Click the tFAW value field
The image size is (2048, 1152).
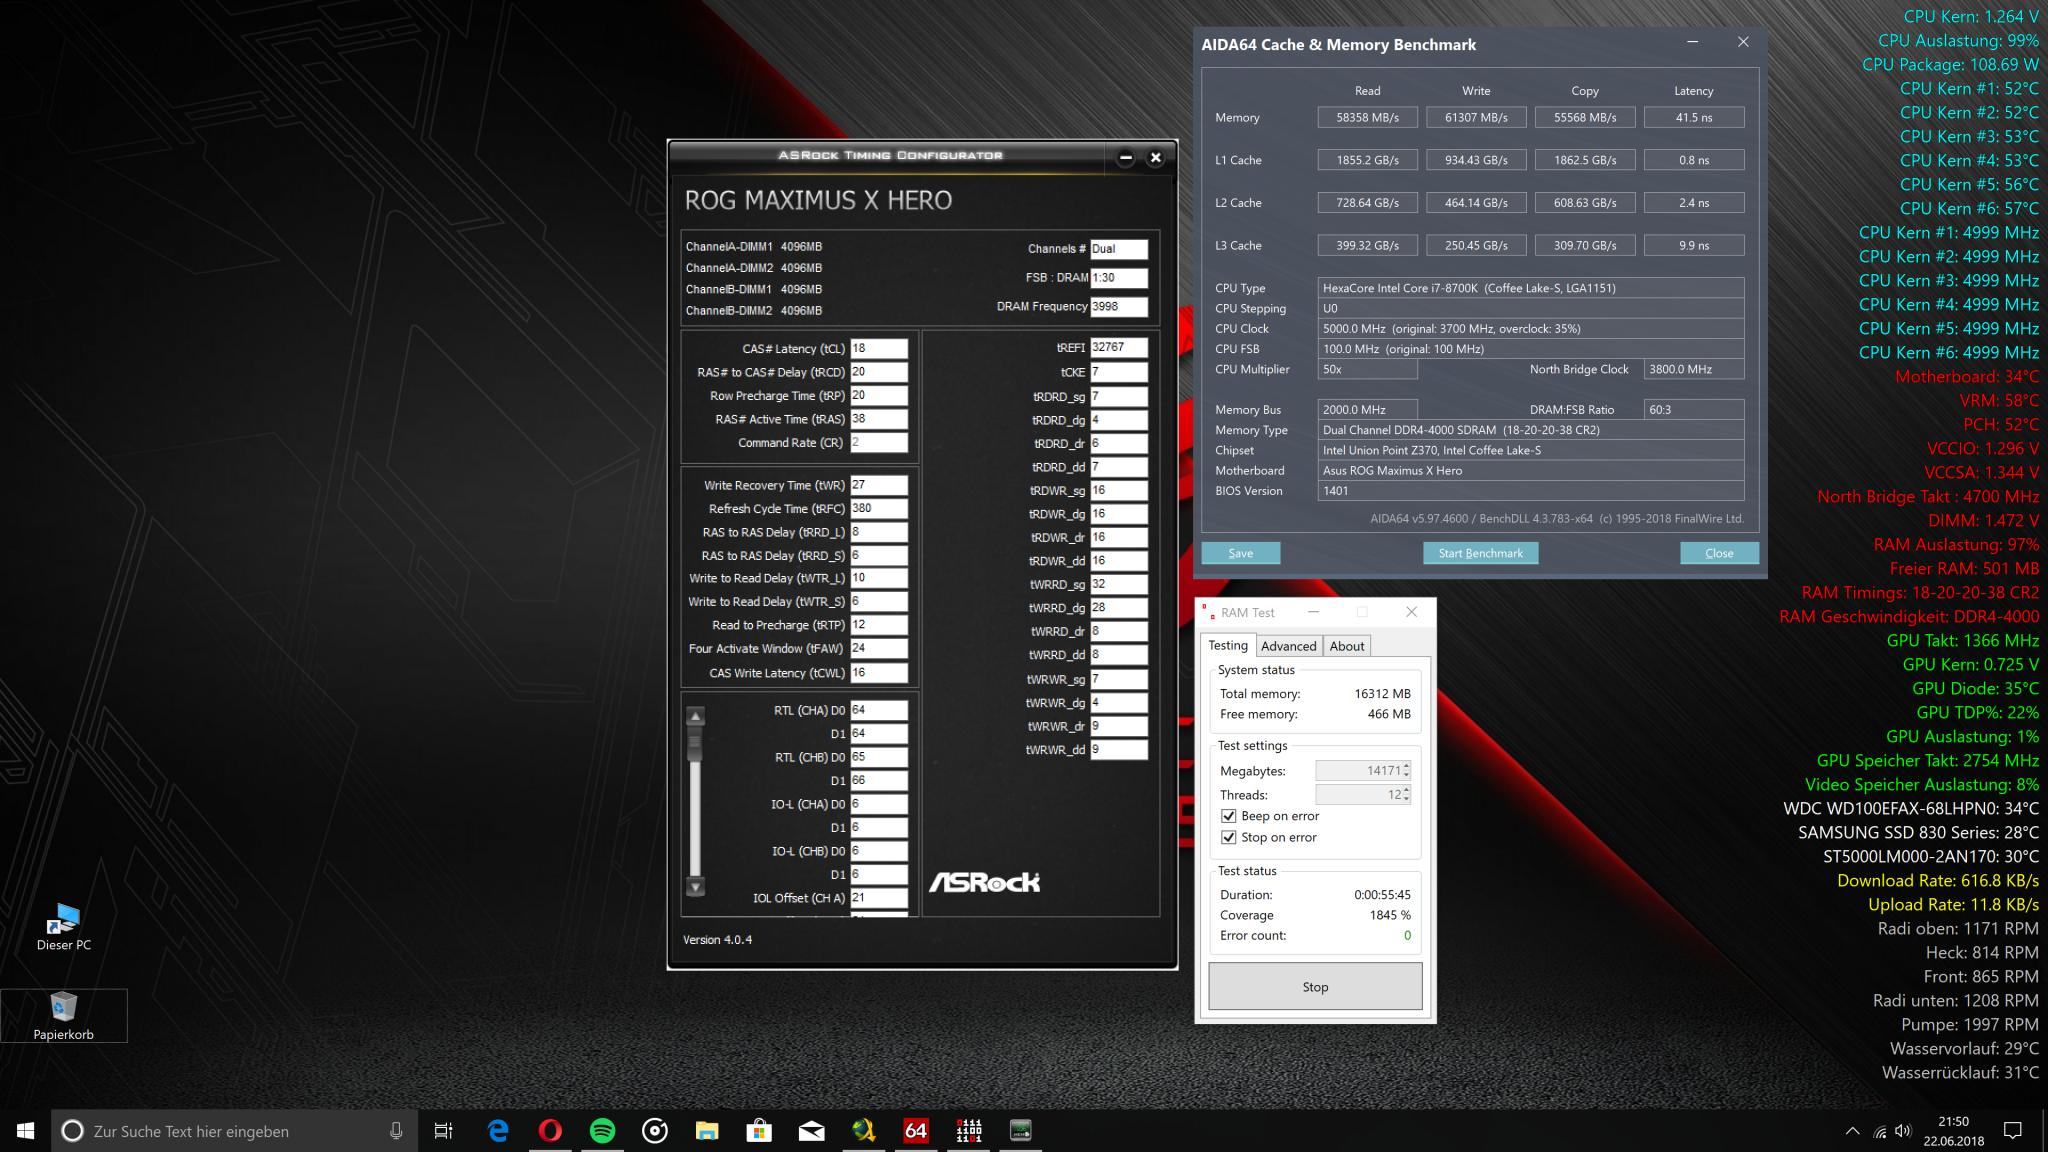click(x=879, y=648)
